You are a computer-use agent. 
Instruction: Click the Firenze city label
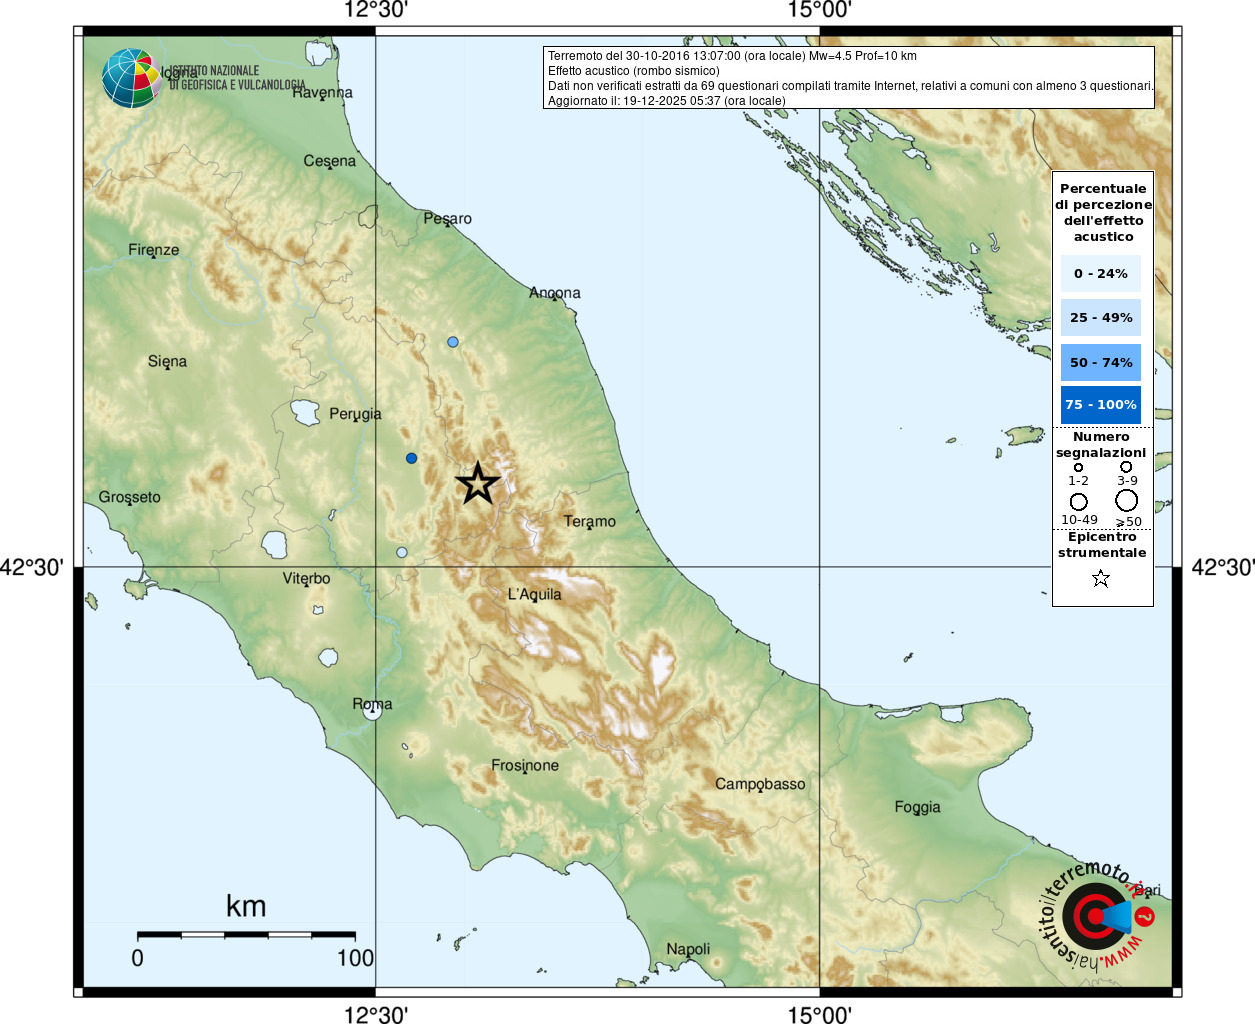click(154, 250)
